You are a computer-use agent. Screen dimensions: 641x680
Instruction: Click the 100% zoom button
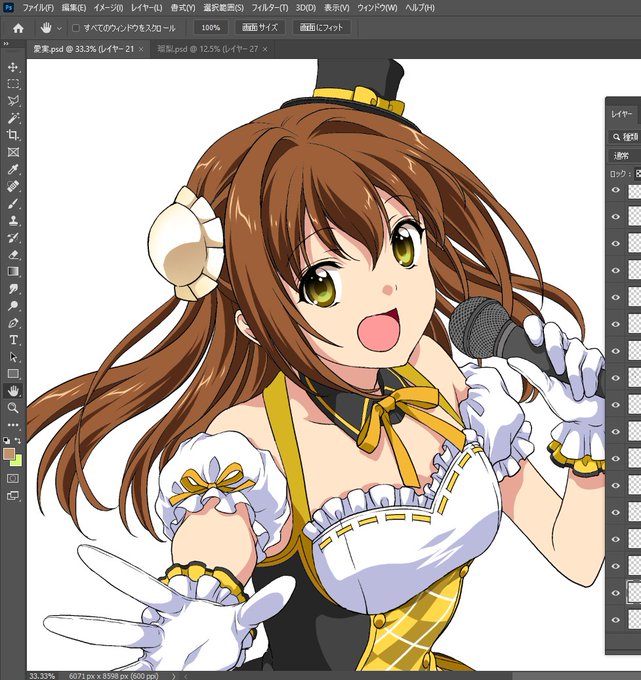coord(211,28)
